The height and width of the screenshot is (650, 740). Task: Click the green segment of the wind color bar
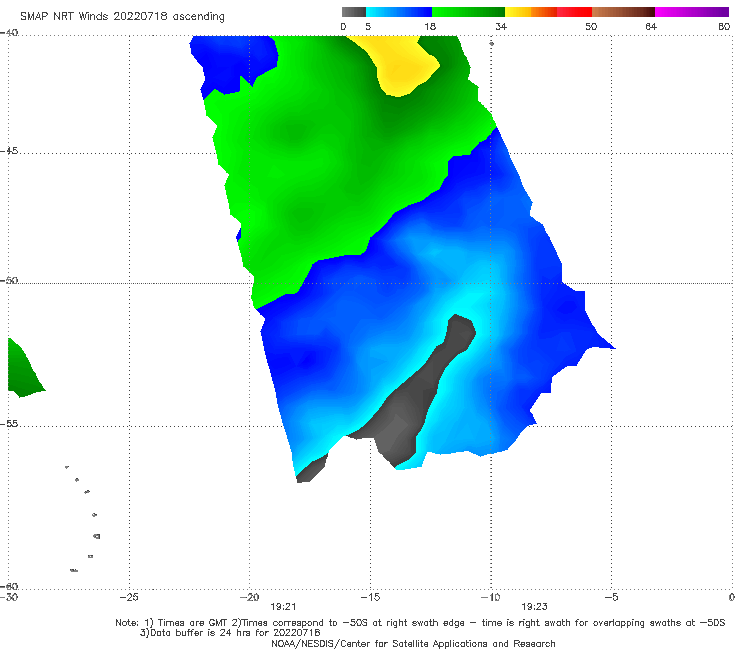tap(468, 12)
